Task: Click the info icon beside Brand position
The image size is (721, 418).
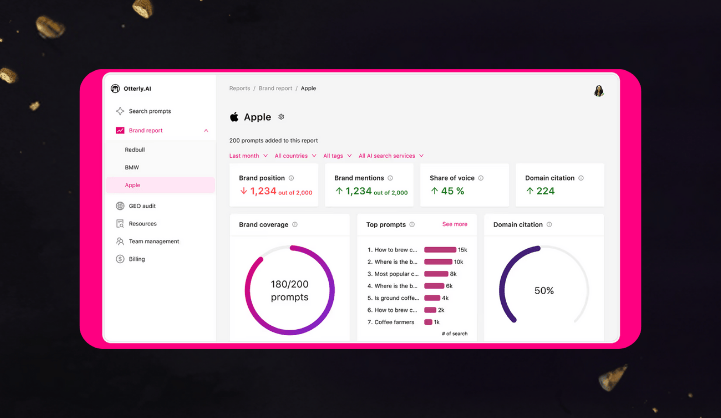Action: pos(290,178)
